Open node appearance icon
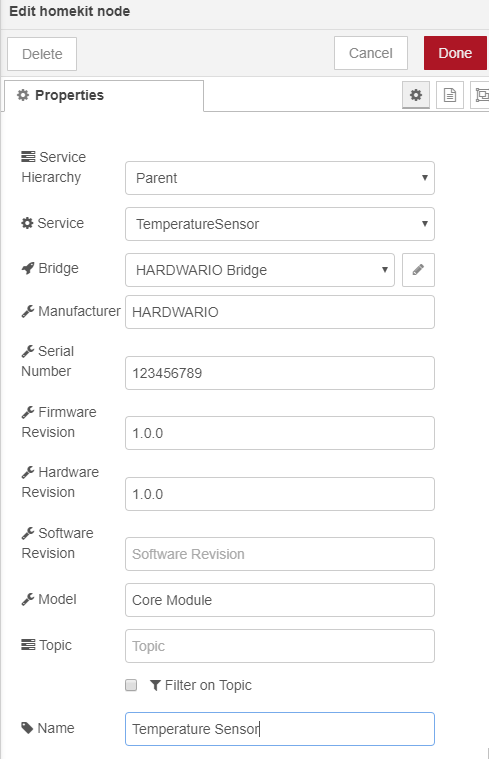This screenshot has width=489, height=759. click(480, 95)
